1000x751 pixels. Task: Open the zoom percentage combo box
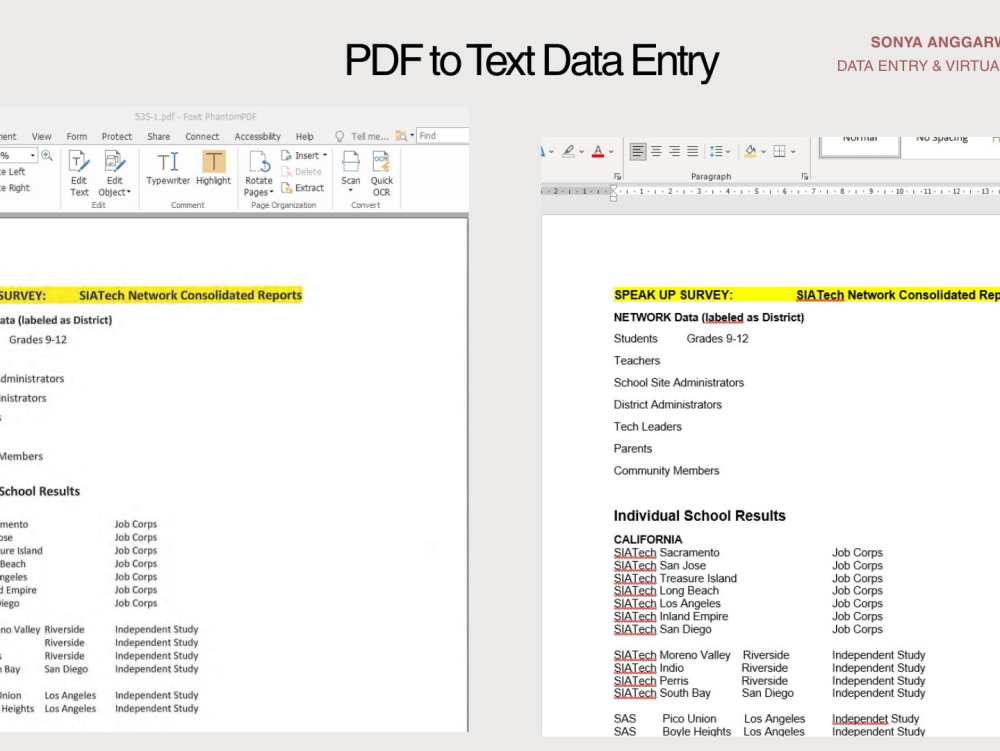pyautogui.click(x=18, y=156)
